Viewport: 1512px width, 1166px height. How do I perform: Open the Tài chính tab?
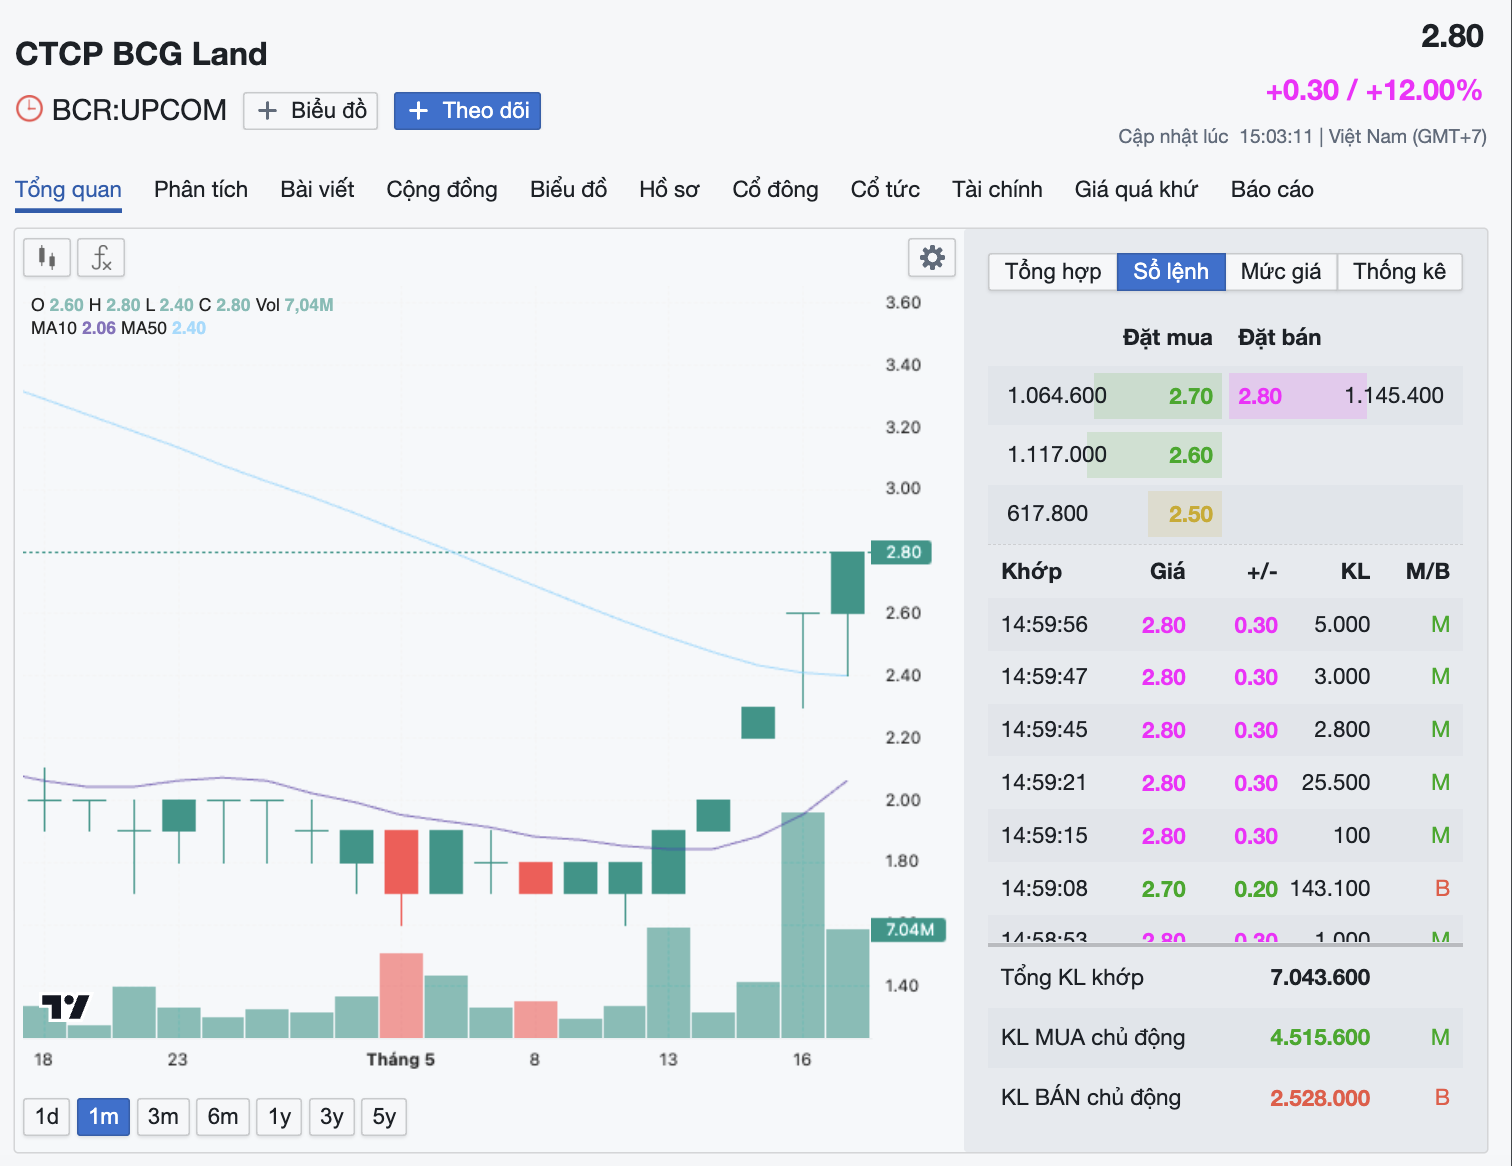coord(997,189)
